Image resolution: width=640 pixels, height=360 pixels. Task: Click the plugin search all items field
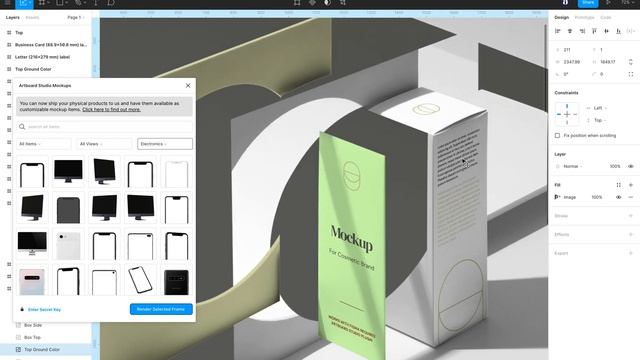click(104, 127)
